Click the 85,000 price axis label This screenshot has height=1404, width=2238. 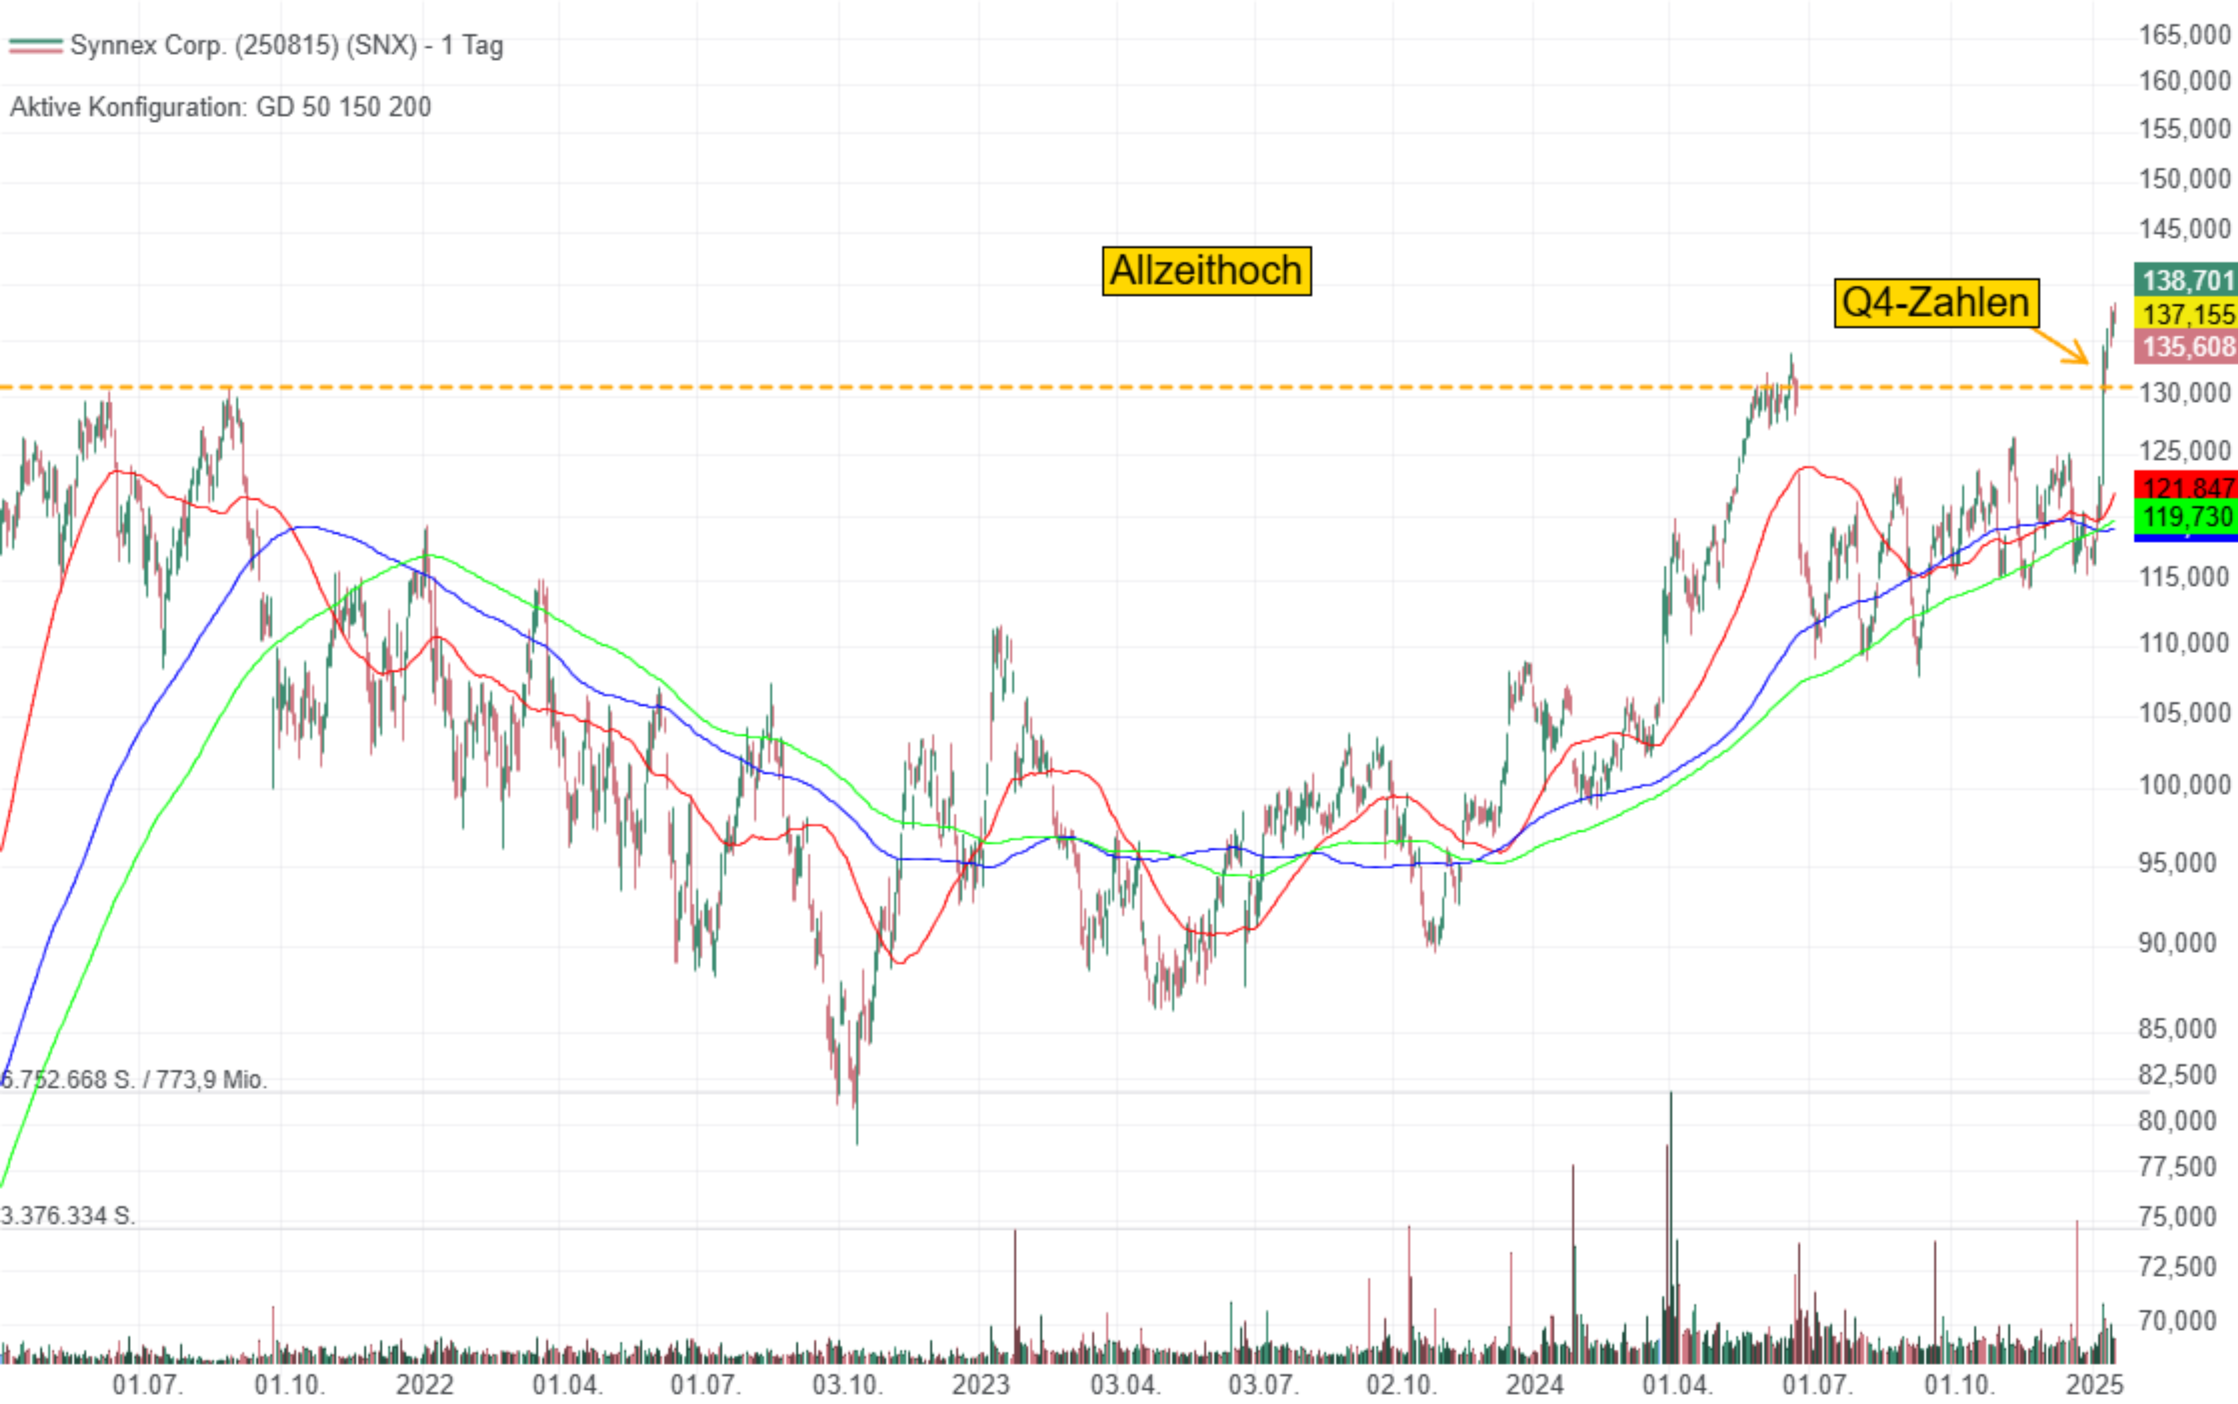[x=2177, y=1029]
